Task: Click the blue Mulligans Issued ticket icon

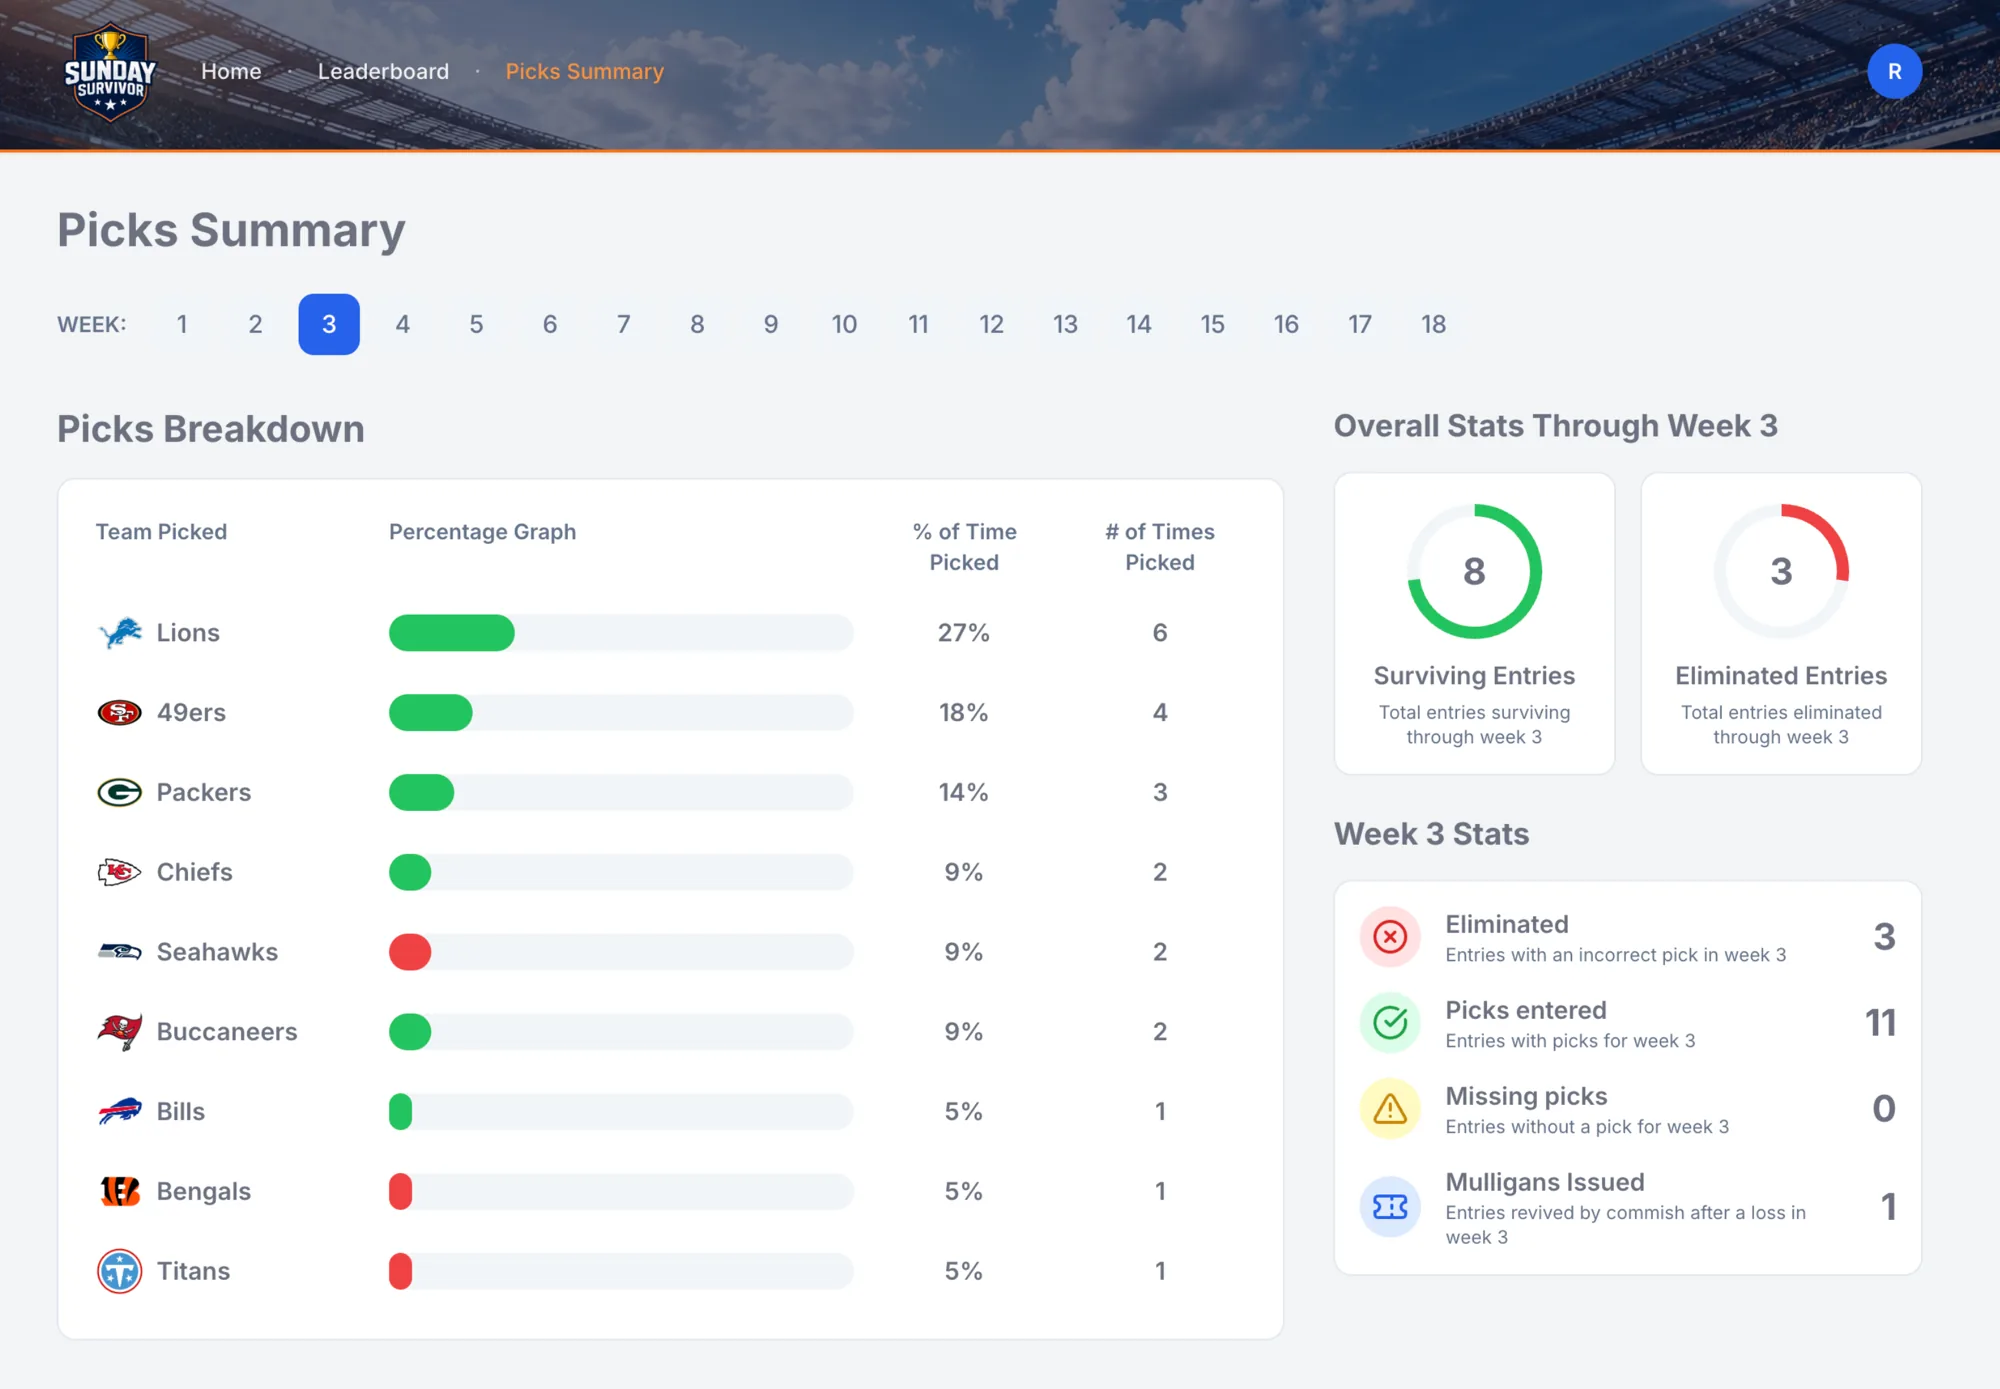Action: coord(1390,1207)
